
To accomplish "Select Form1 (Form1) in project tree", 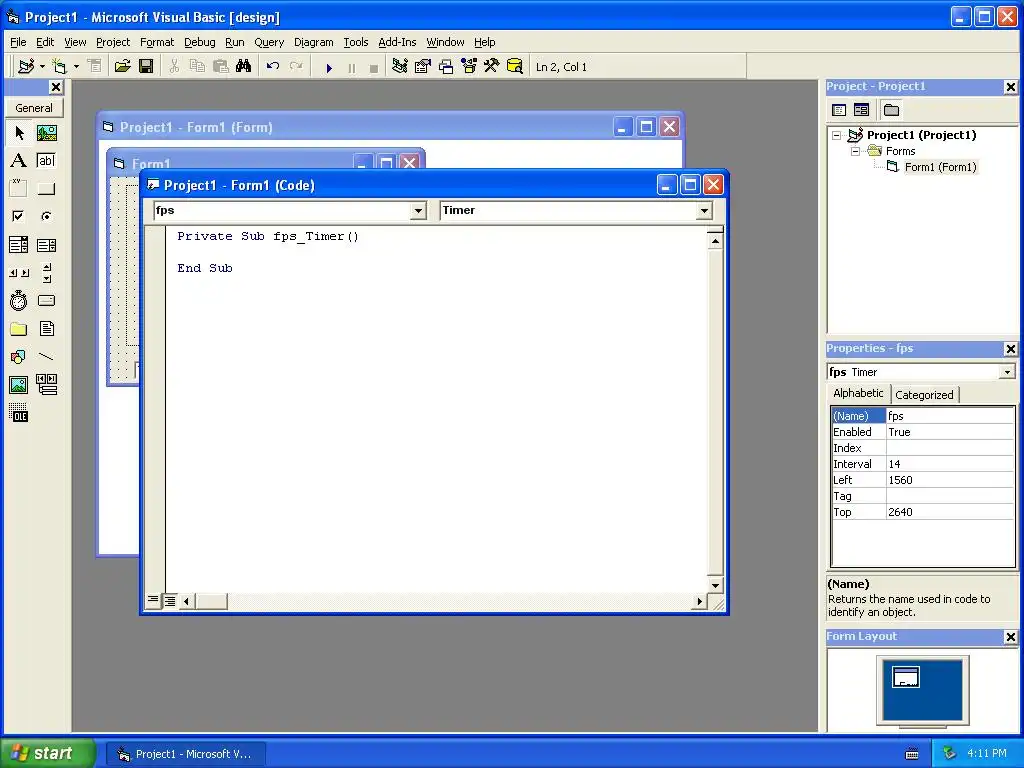I will pyautogui.click(x=940, y=167).
